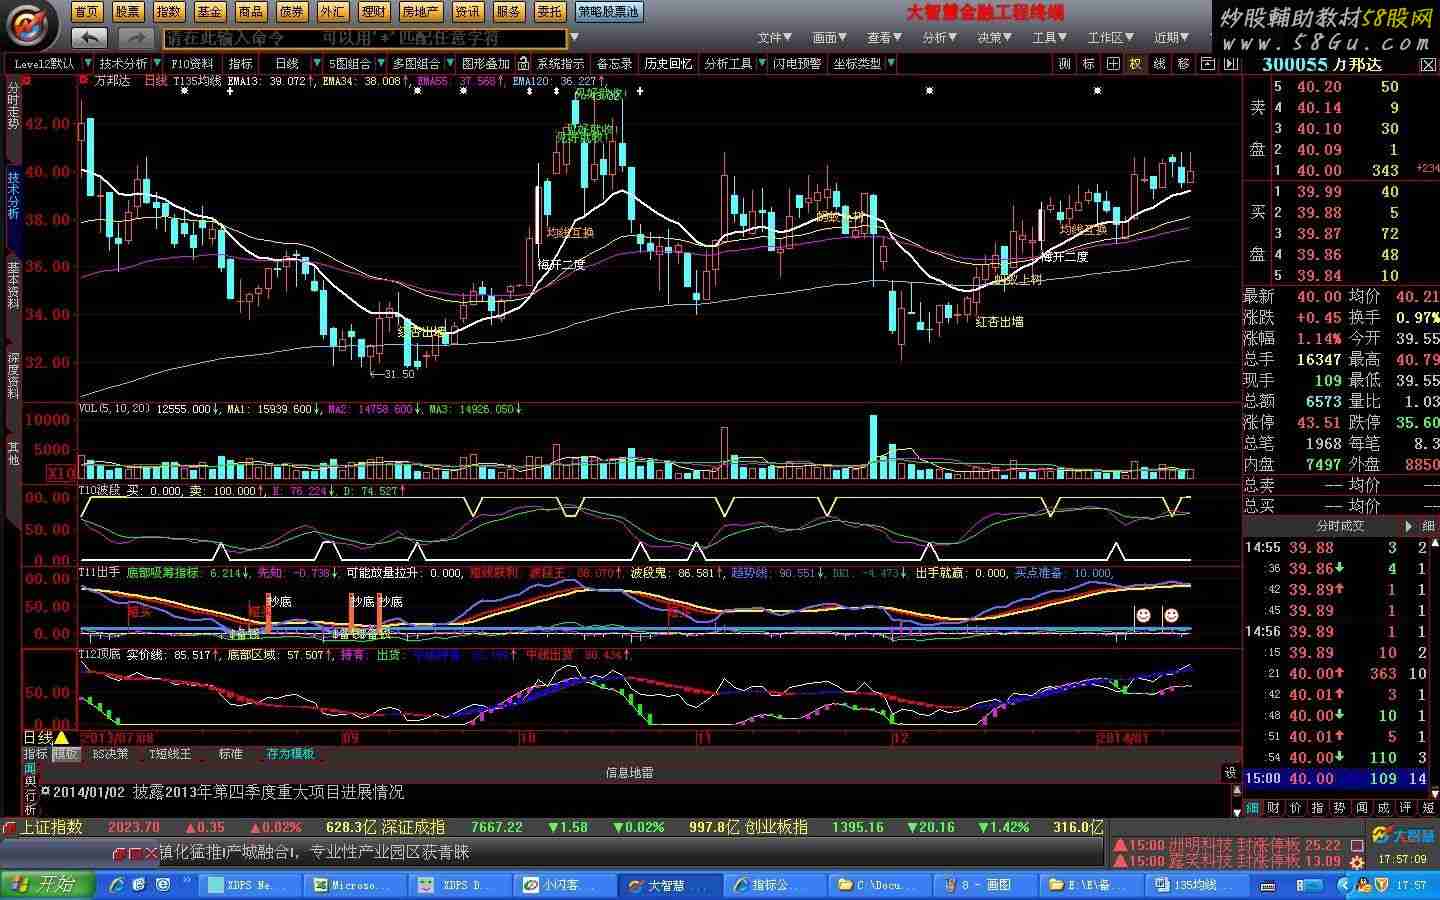Click the crosshair grid icon
This screenshot has width=1440, height=900.
tap(1112, 64)
